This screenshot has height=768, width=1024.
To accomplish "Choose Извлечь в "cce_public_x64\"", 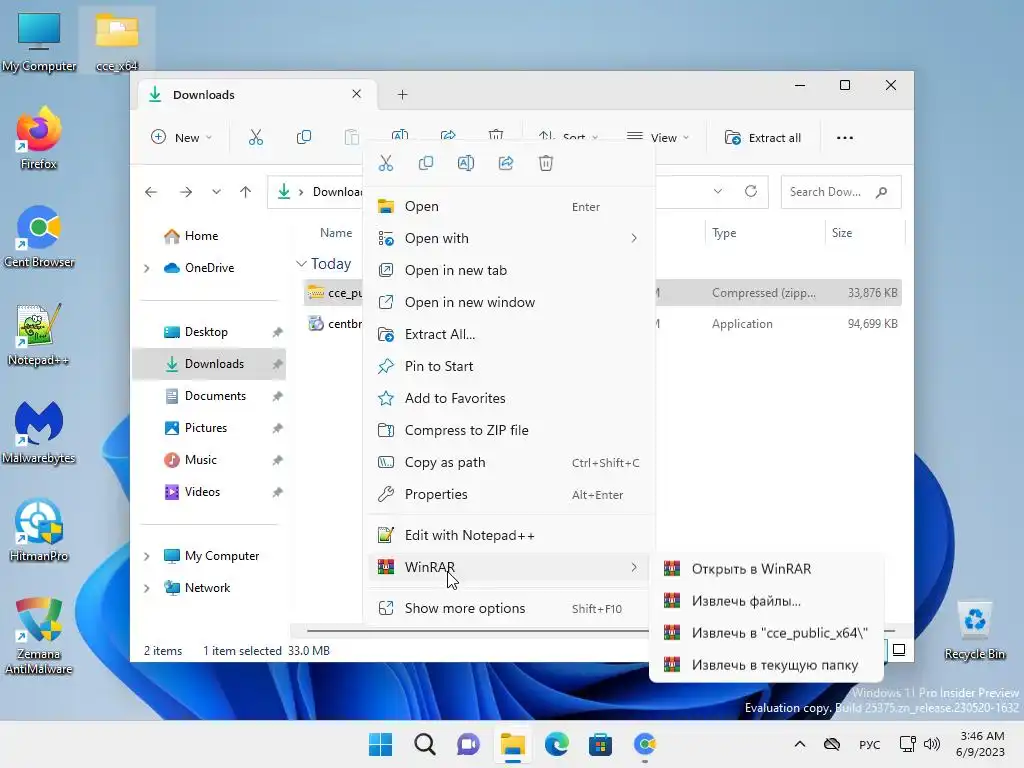I will click(767, 633).
